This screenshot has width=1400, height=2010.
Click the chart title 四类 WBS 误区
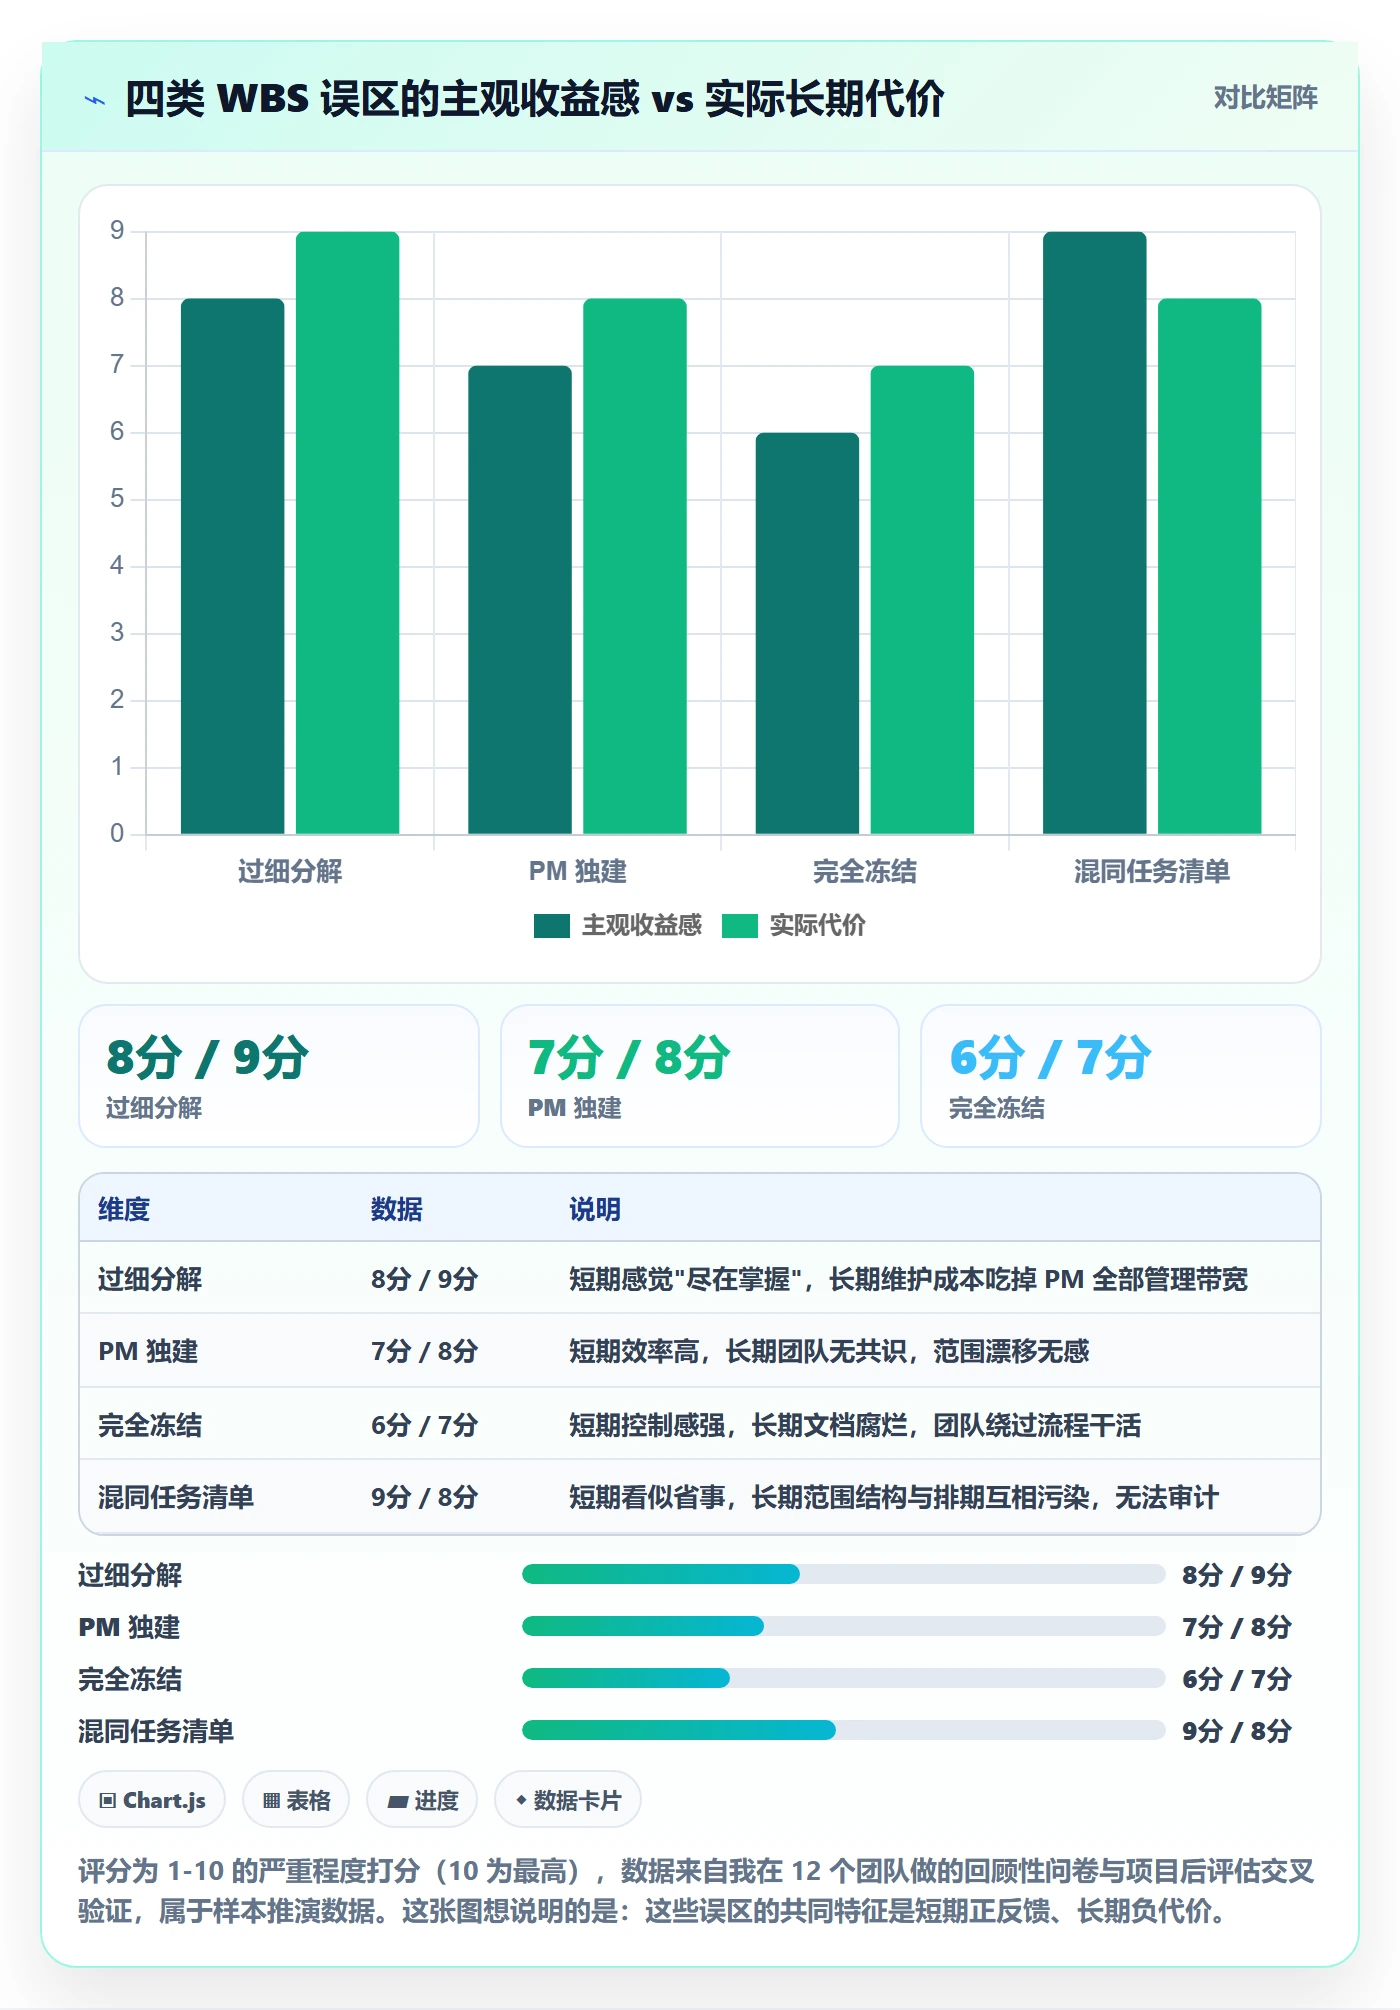(x=534, y=99)
